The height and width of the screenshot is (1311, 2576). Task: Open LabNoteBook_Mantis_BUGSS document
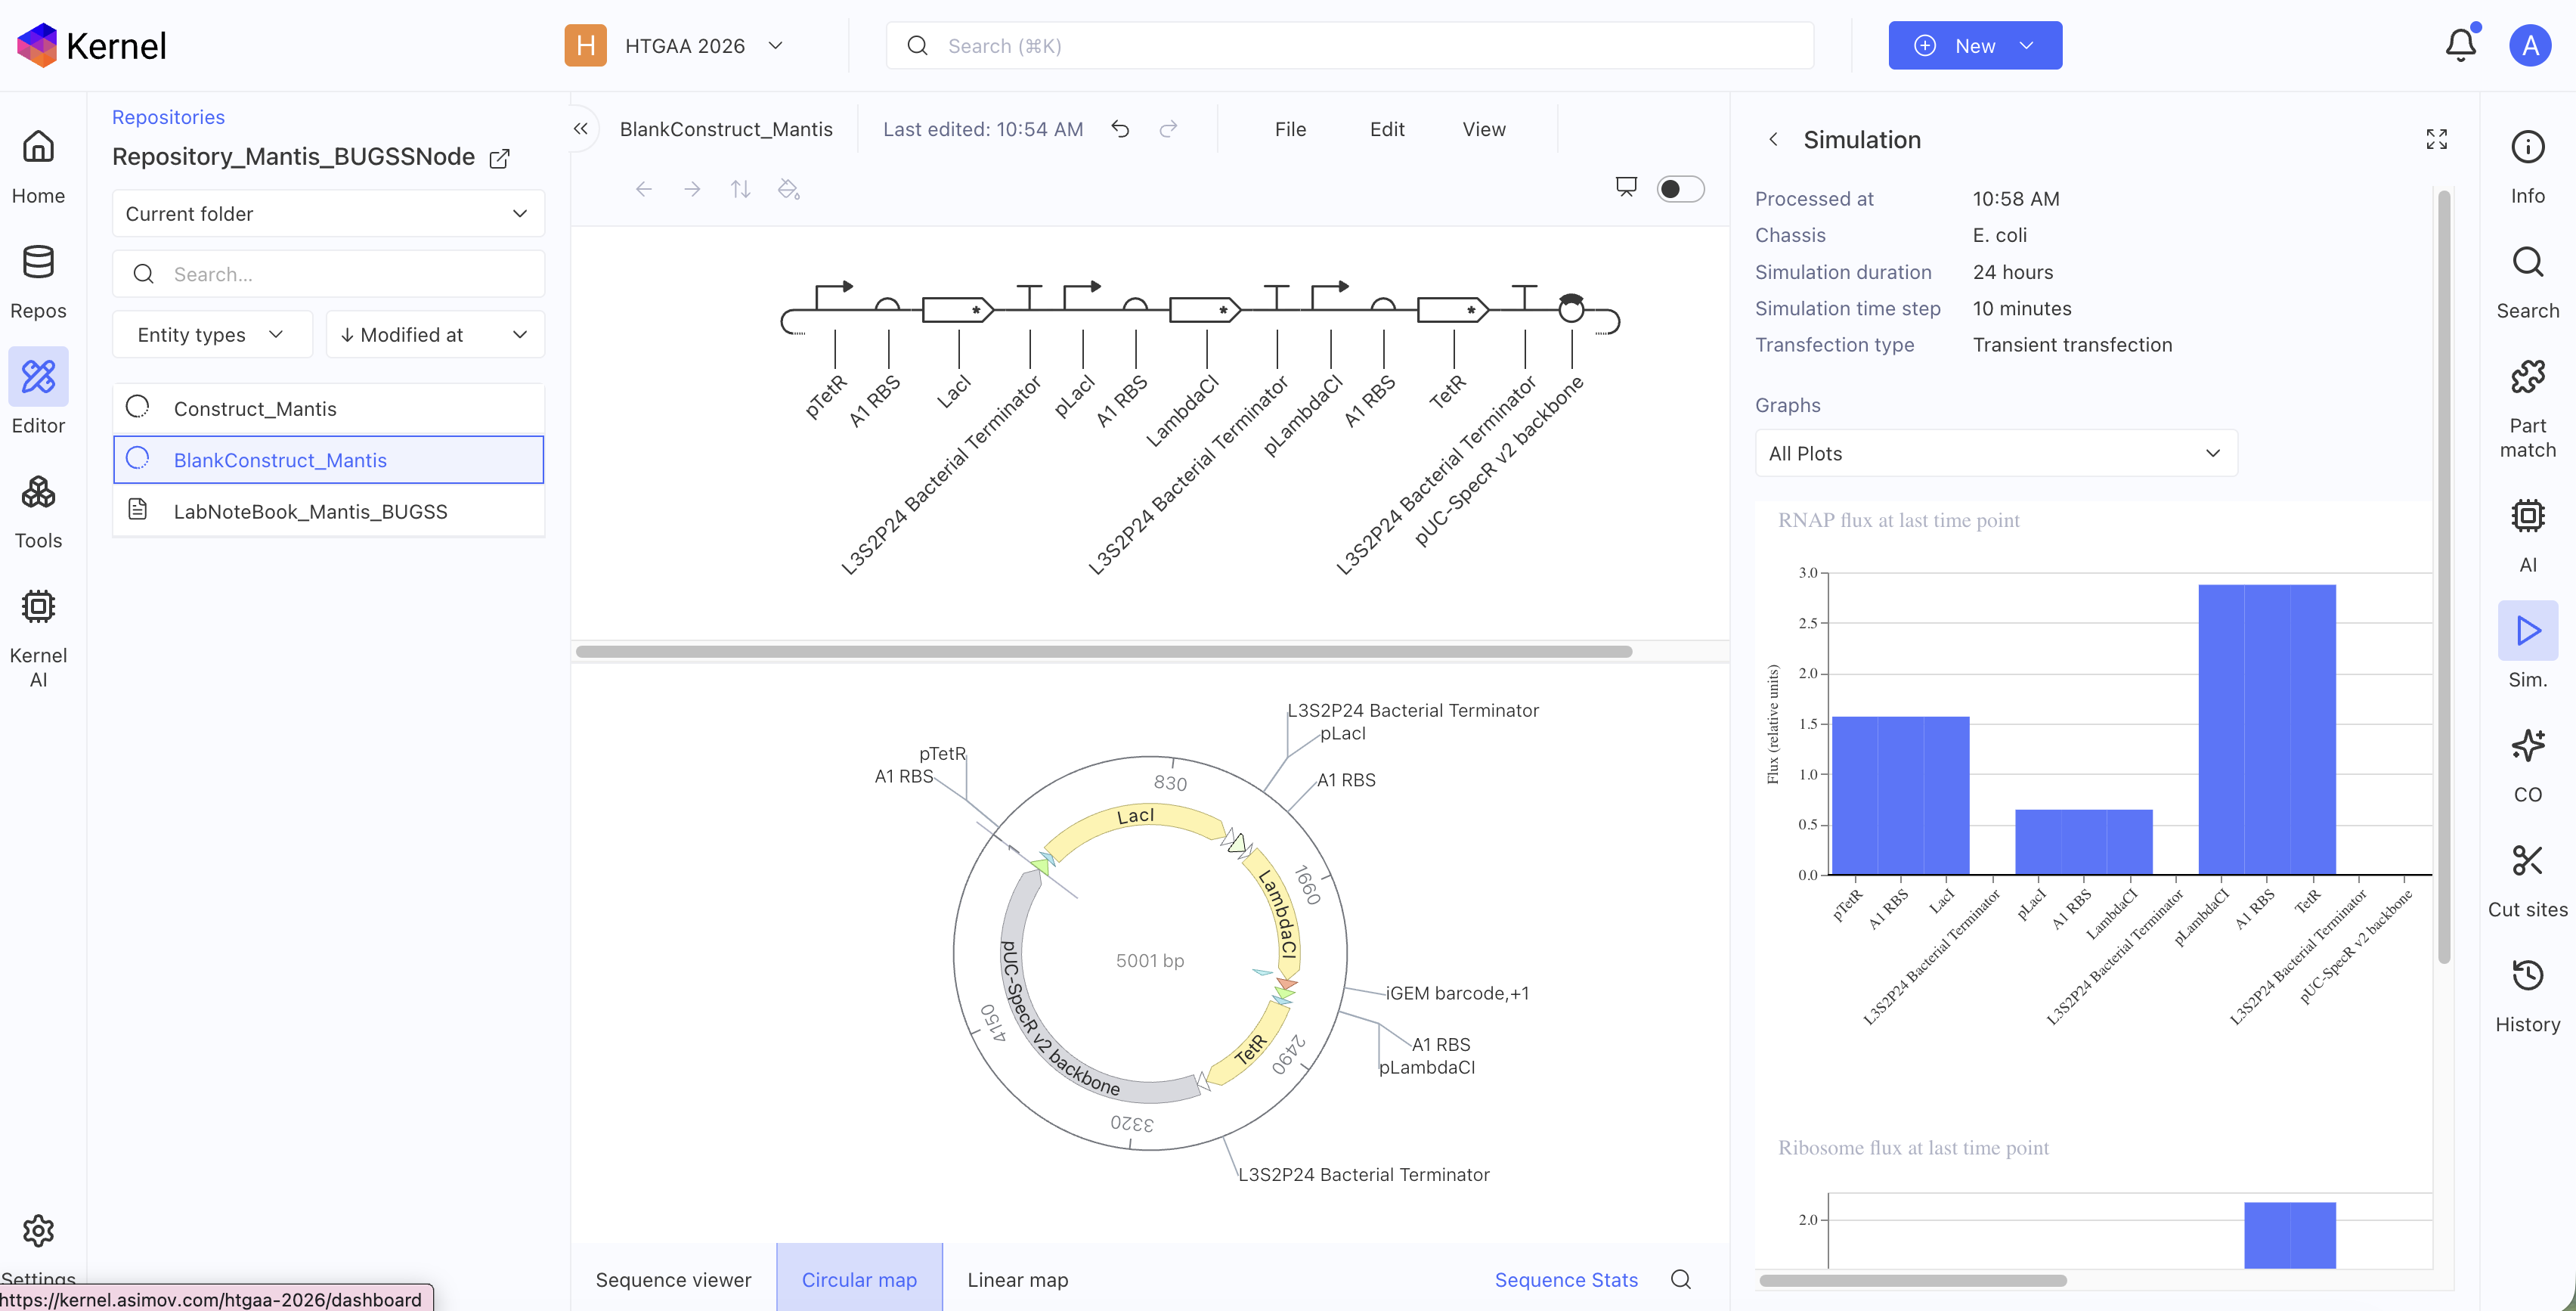point(328,511)
